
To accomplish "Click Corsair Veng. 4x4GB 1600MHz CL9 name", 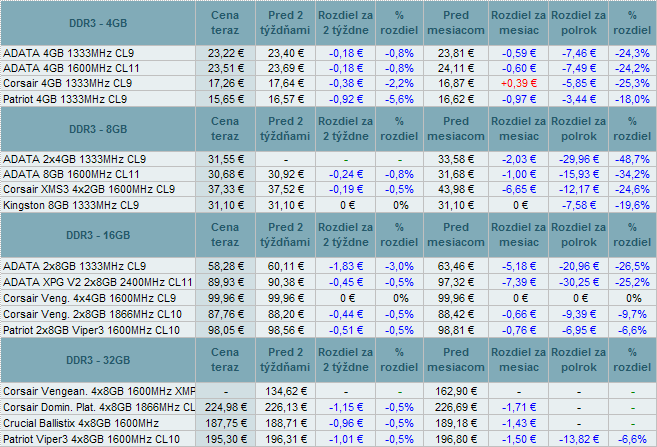I will pos(90,298).
